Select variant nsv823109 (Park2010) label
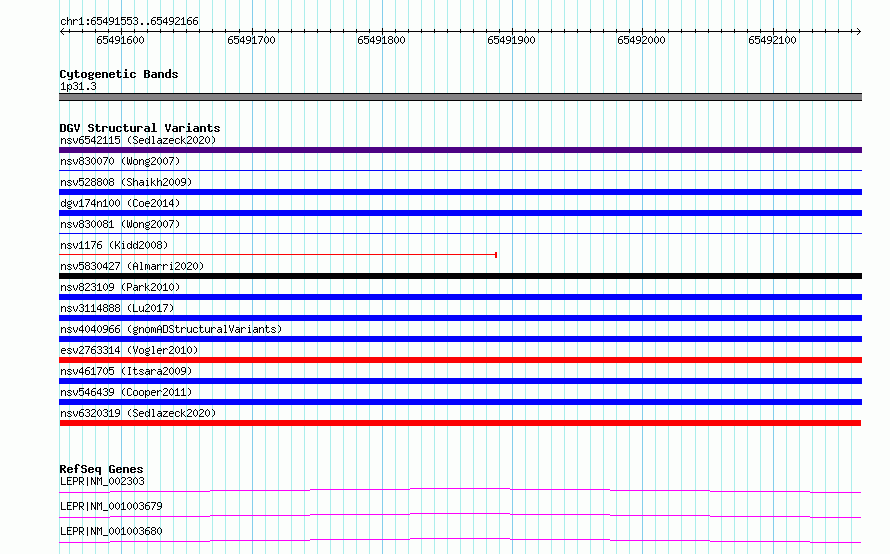 [x=120, y=287]
